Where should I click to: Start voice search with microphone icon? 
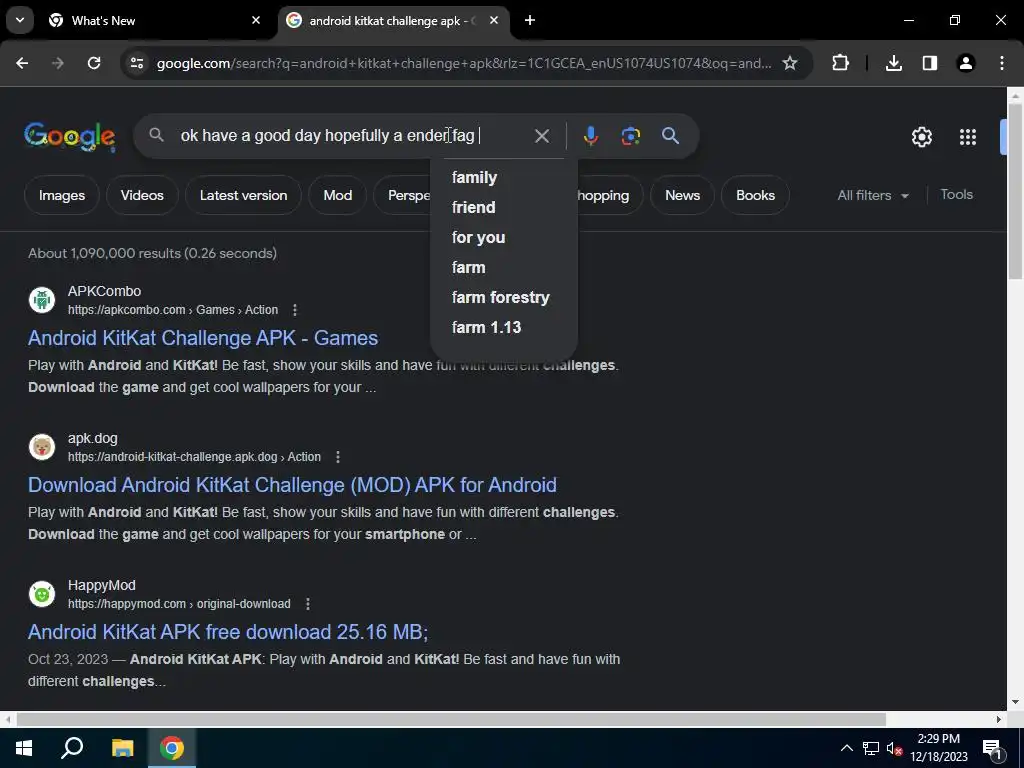click(x=590, y=136)
